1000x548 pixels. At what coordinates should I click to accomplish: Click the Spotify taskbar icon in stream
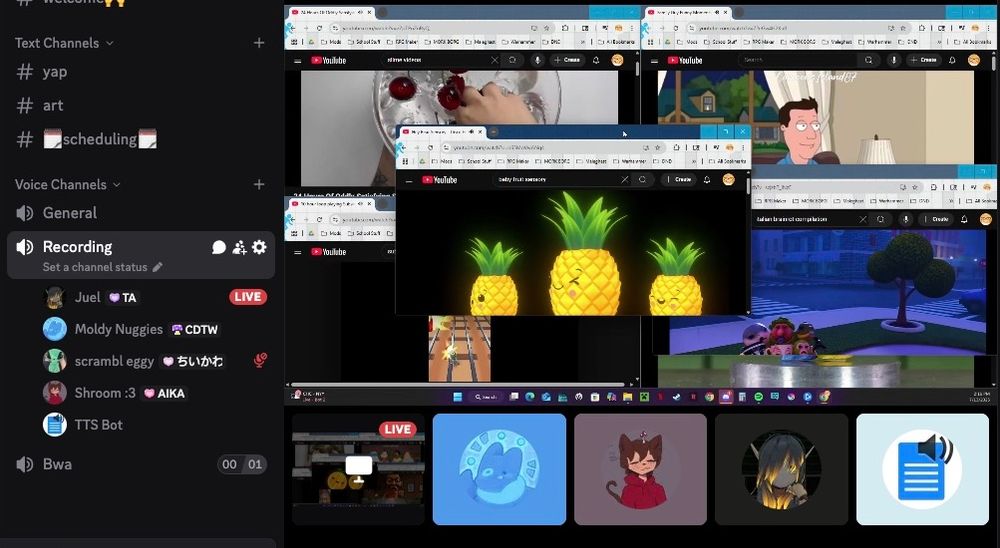point(758,397)
